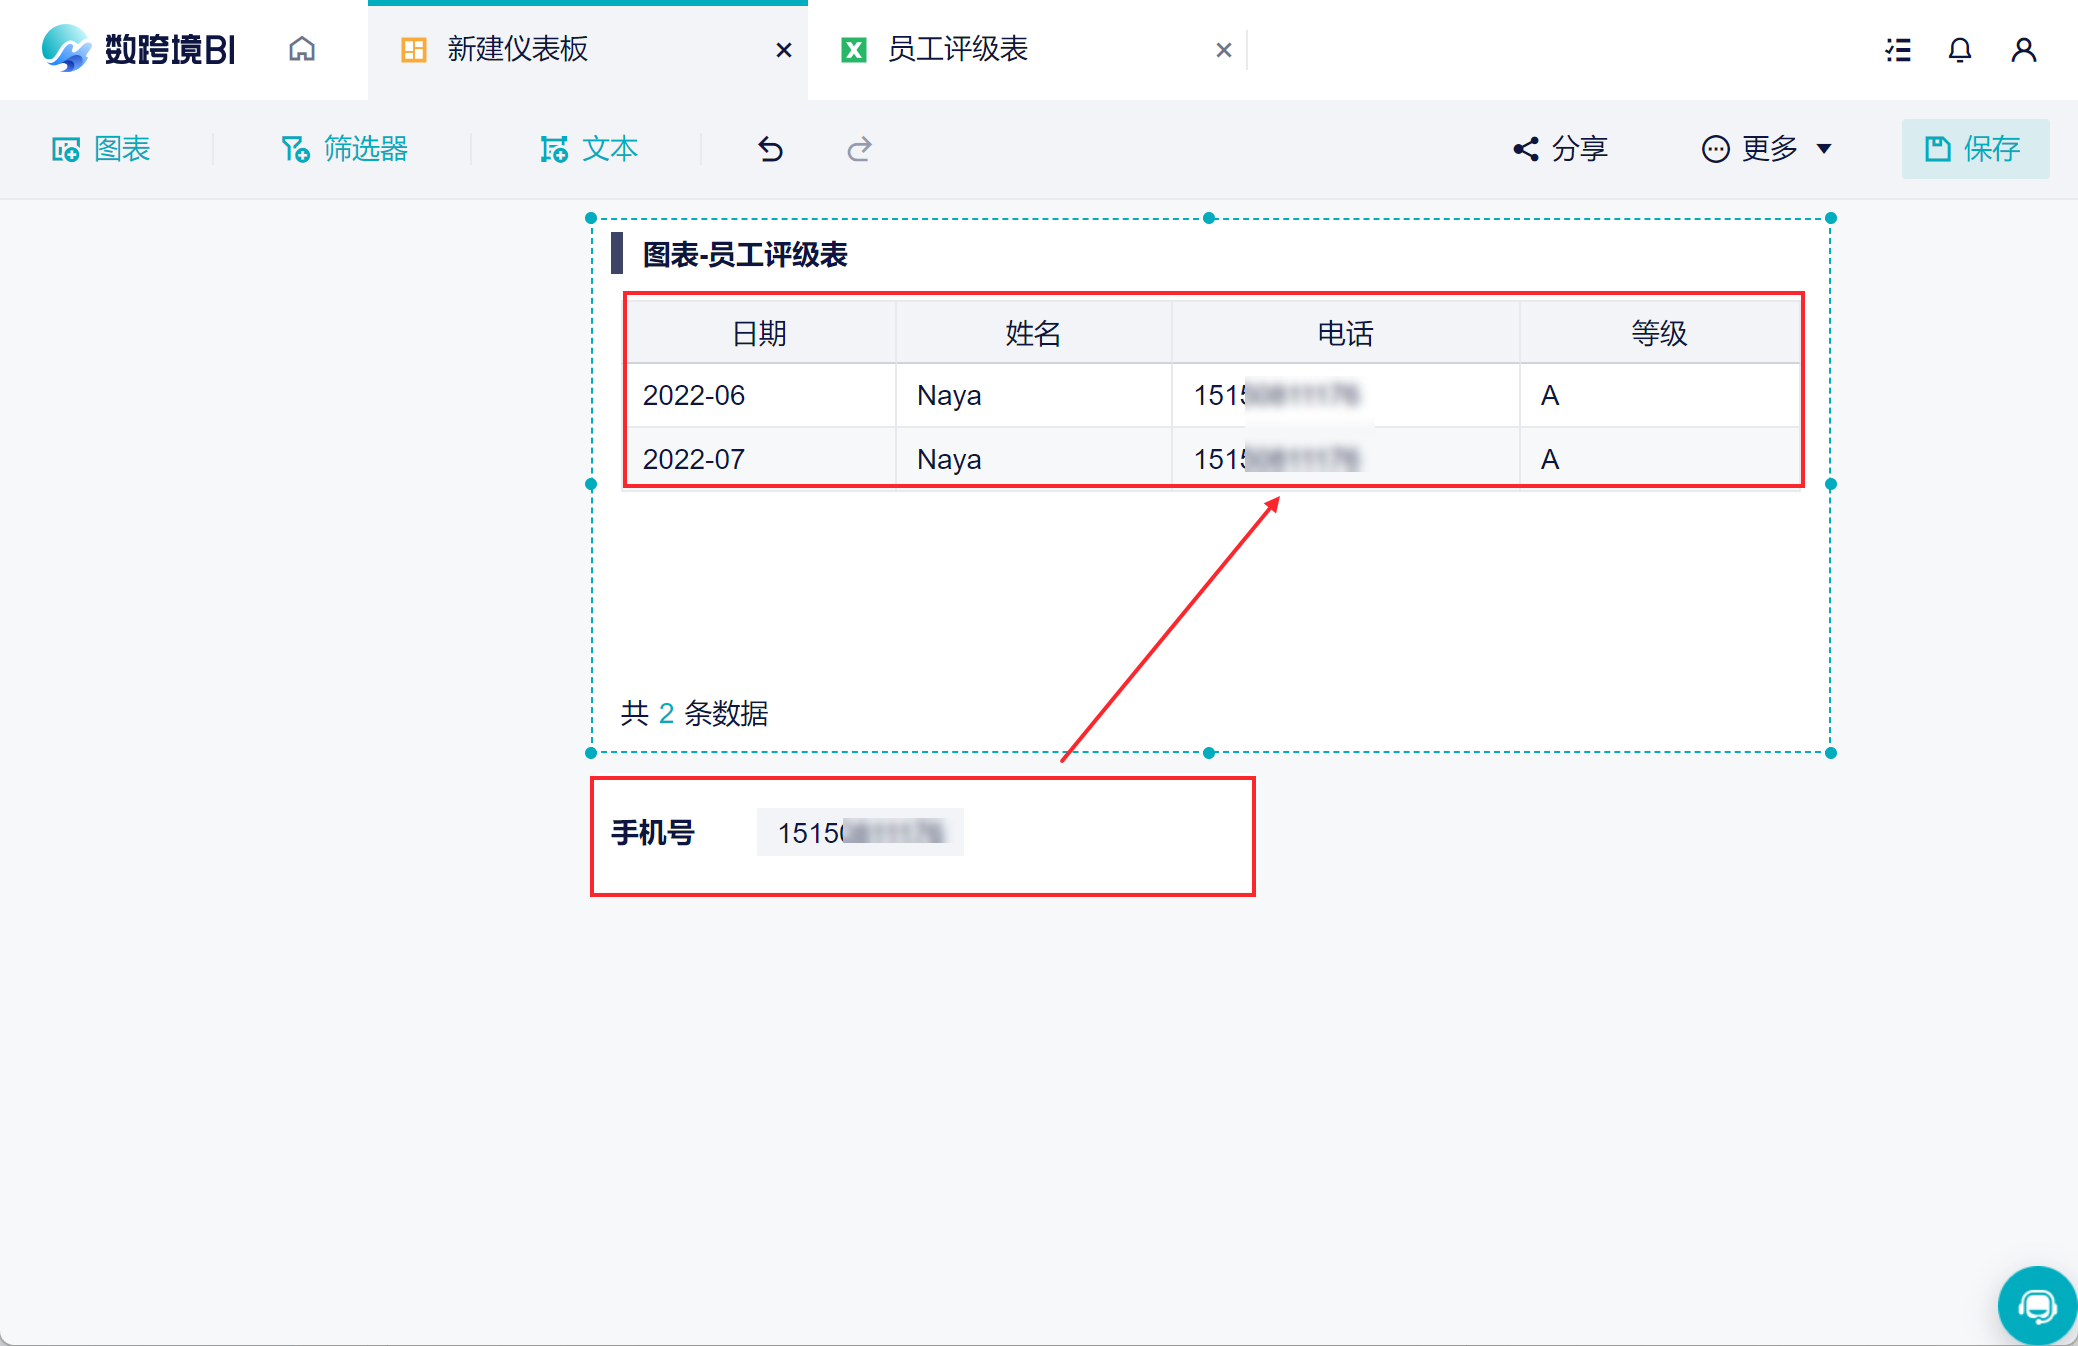Open notifications bell

point(1960,50)
